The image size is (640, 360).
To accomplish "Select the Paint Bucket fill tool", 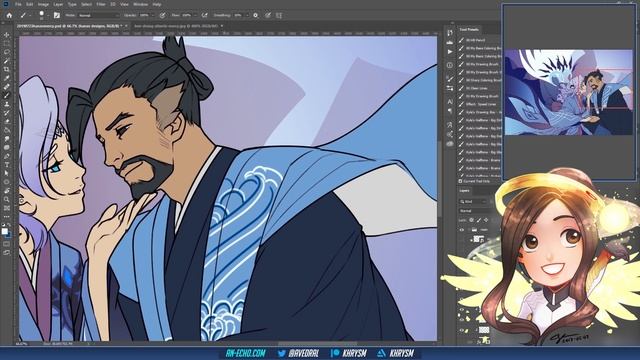I will point(7,130).
